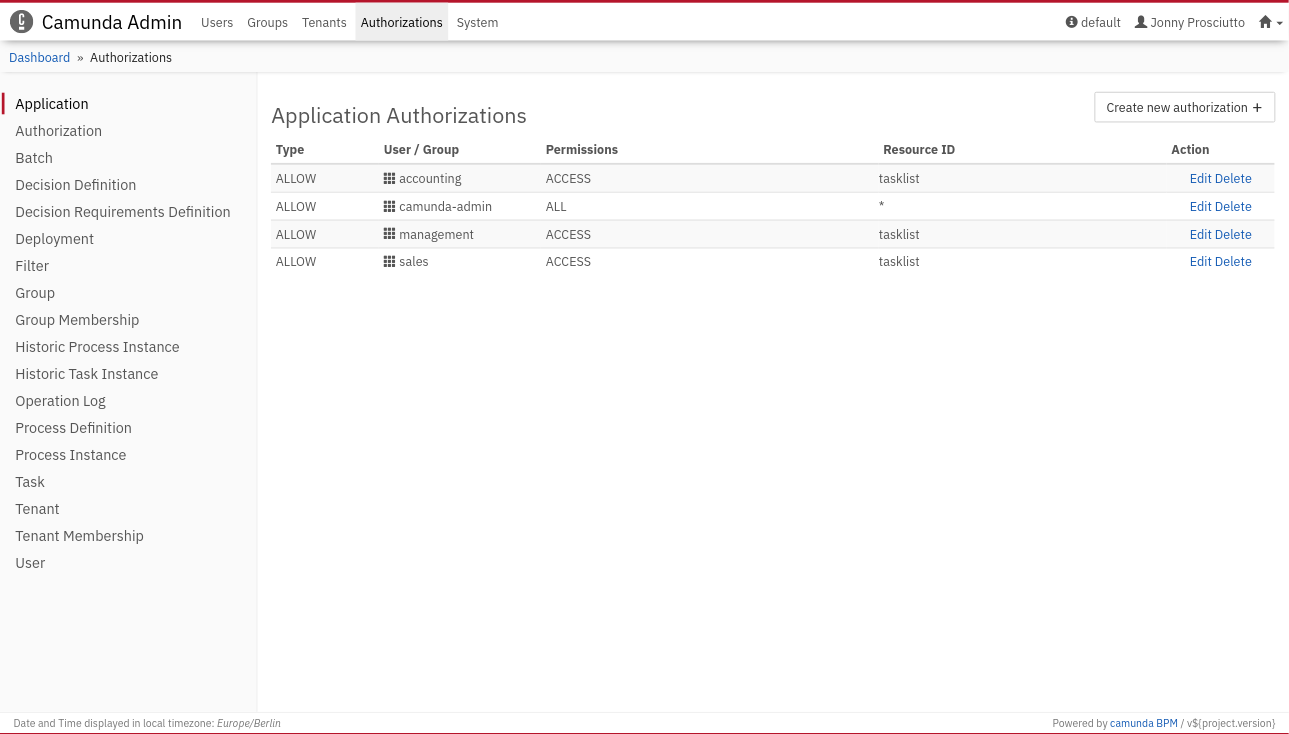Select Deployment in the sidebar
Viewport: 1289px width, 734px height.
[x=55, y=239]
